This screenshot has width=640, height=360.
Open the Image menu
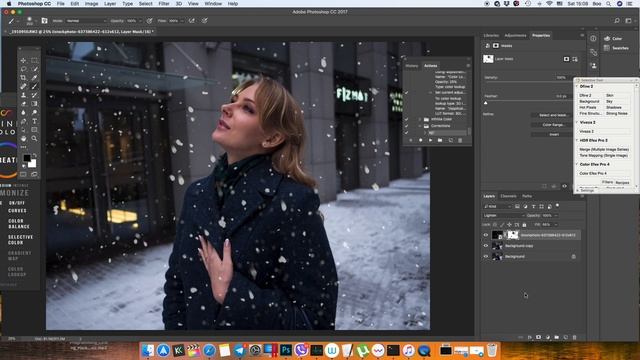[x=91, y=4]
